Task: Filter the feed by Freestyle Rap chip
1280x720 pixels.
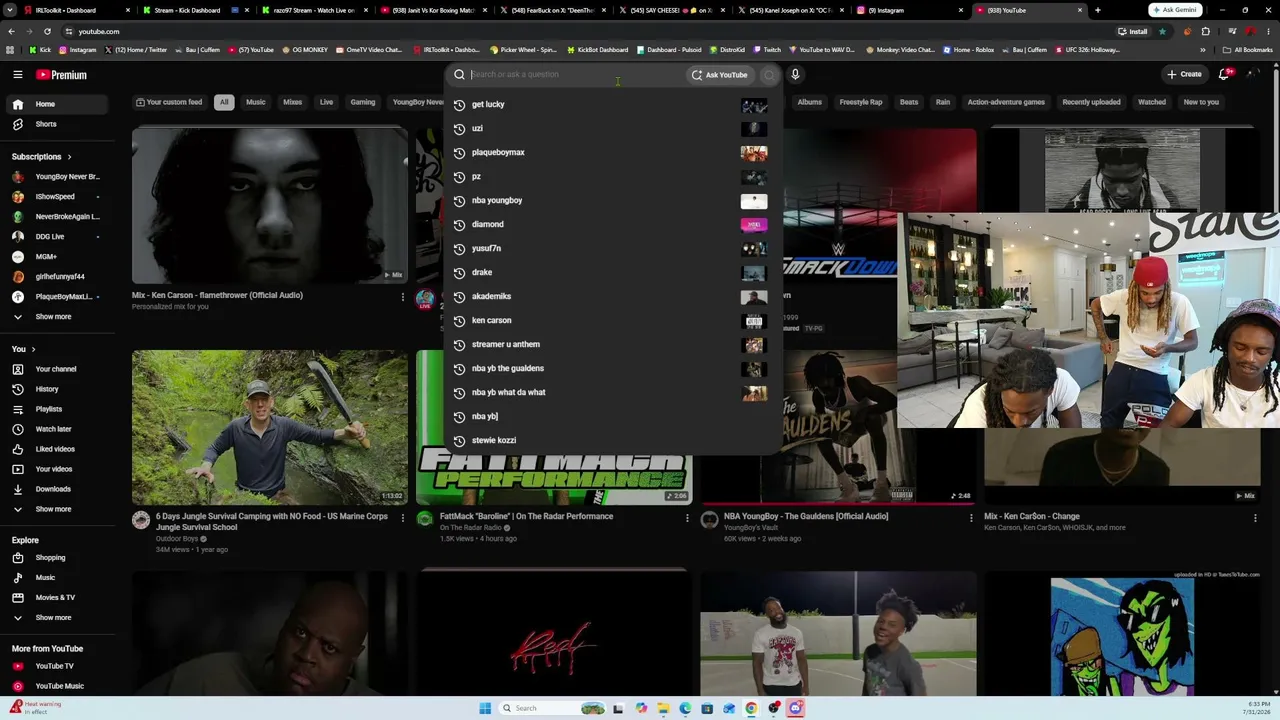Action: (861, 102)
